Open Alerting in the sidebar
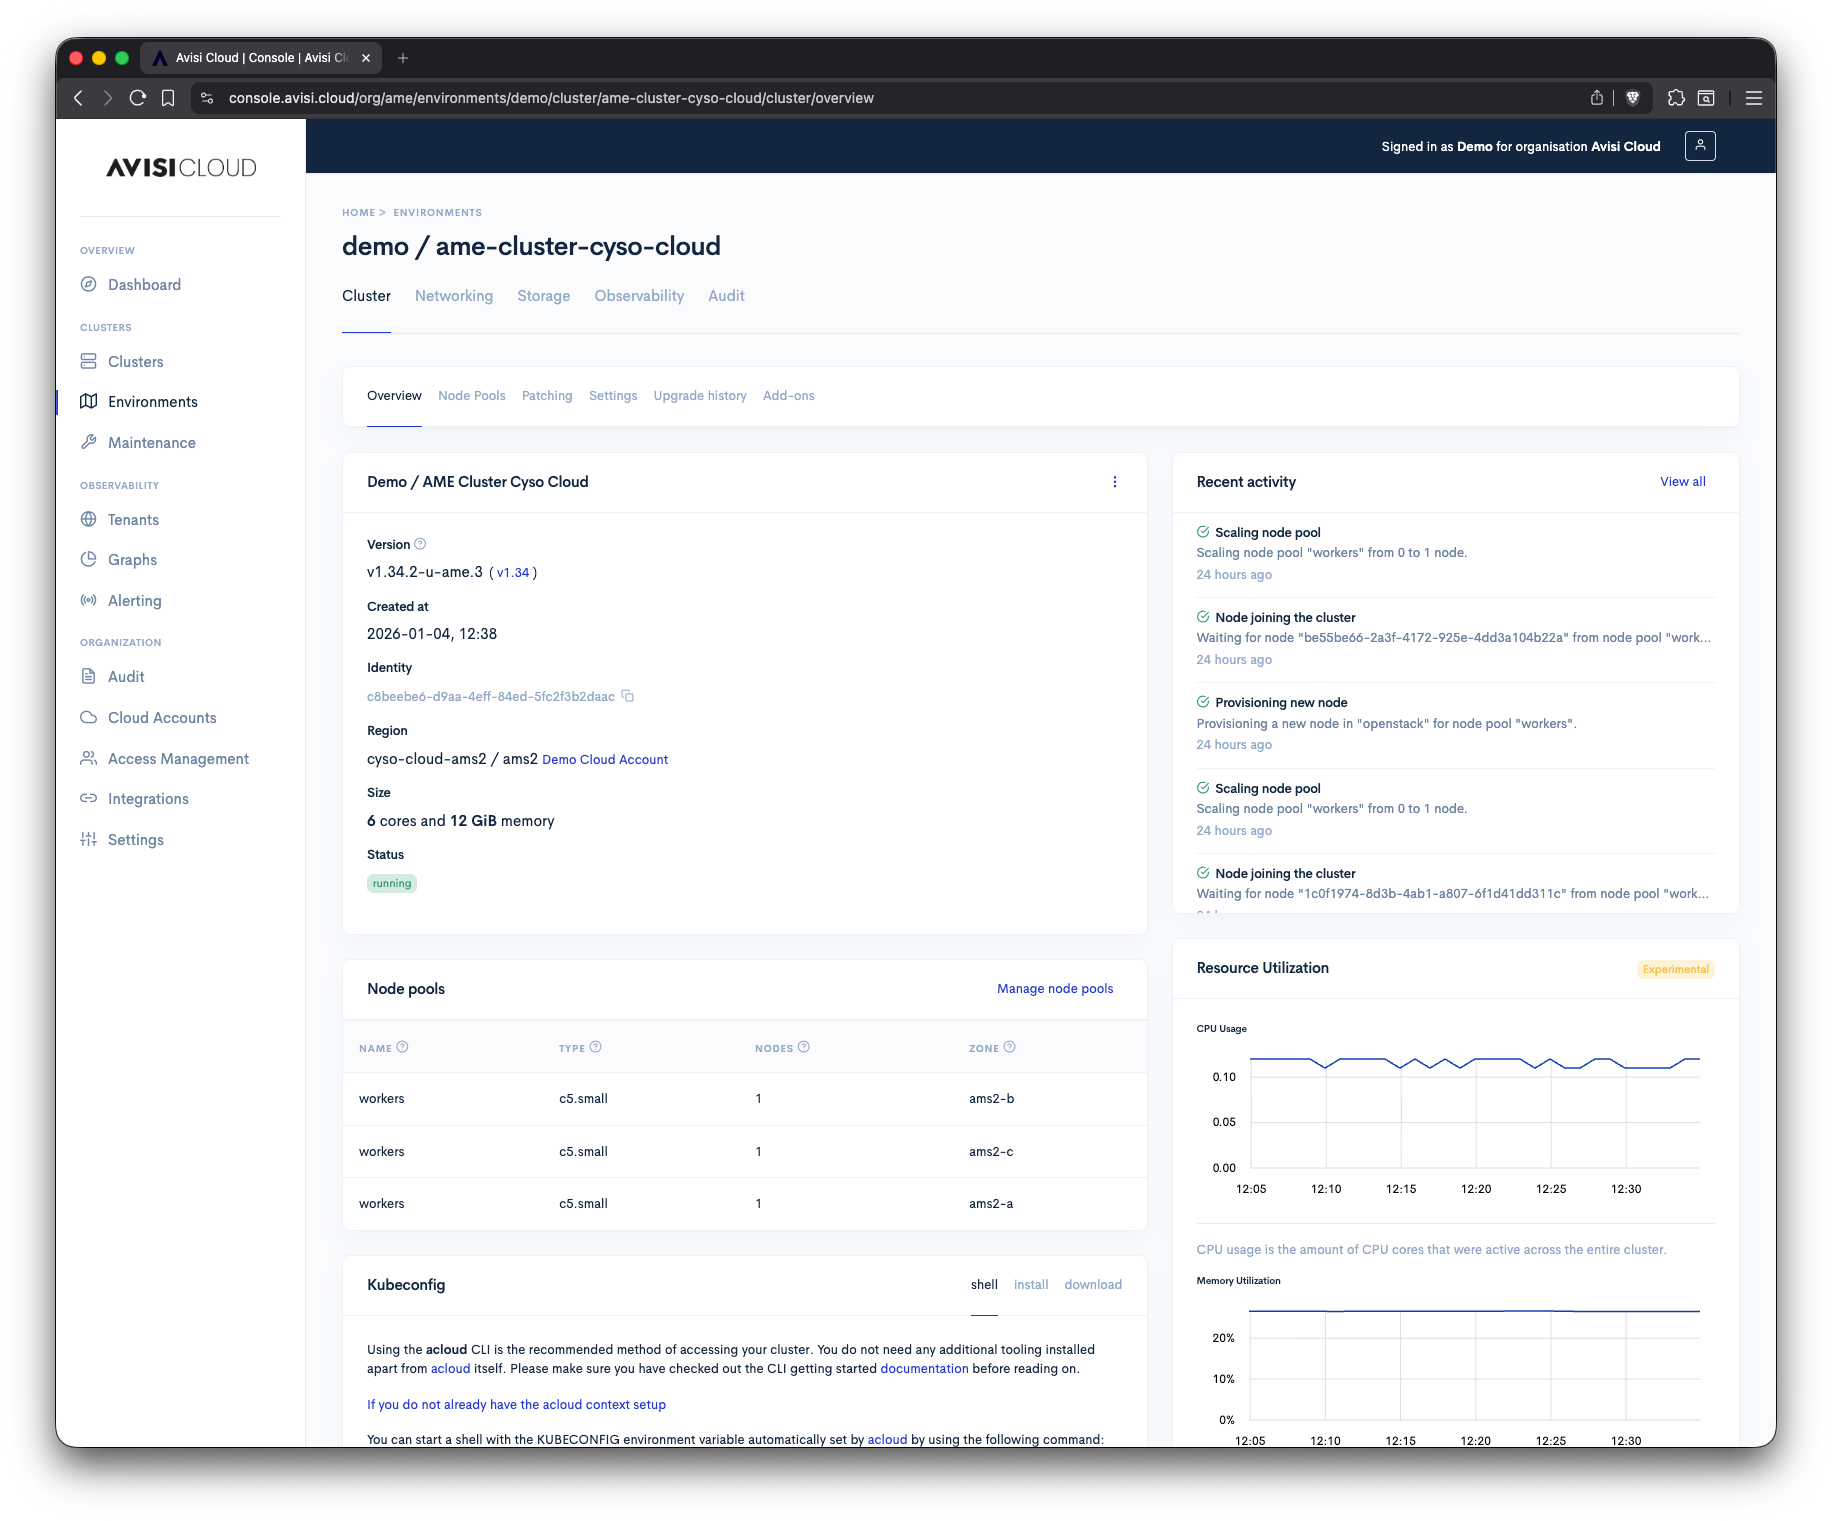The image size is (1832, 1521). 134,600
